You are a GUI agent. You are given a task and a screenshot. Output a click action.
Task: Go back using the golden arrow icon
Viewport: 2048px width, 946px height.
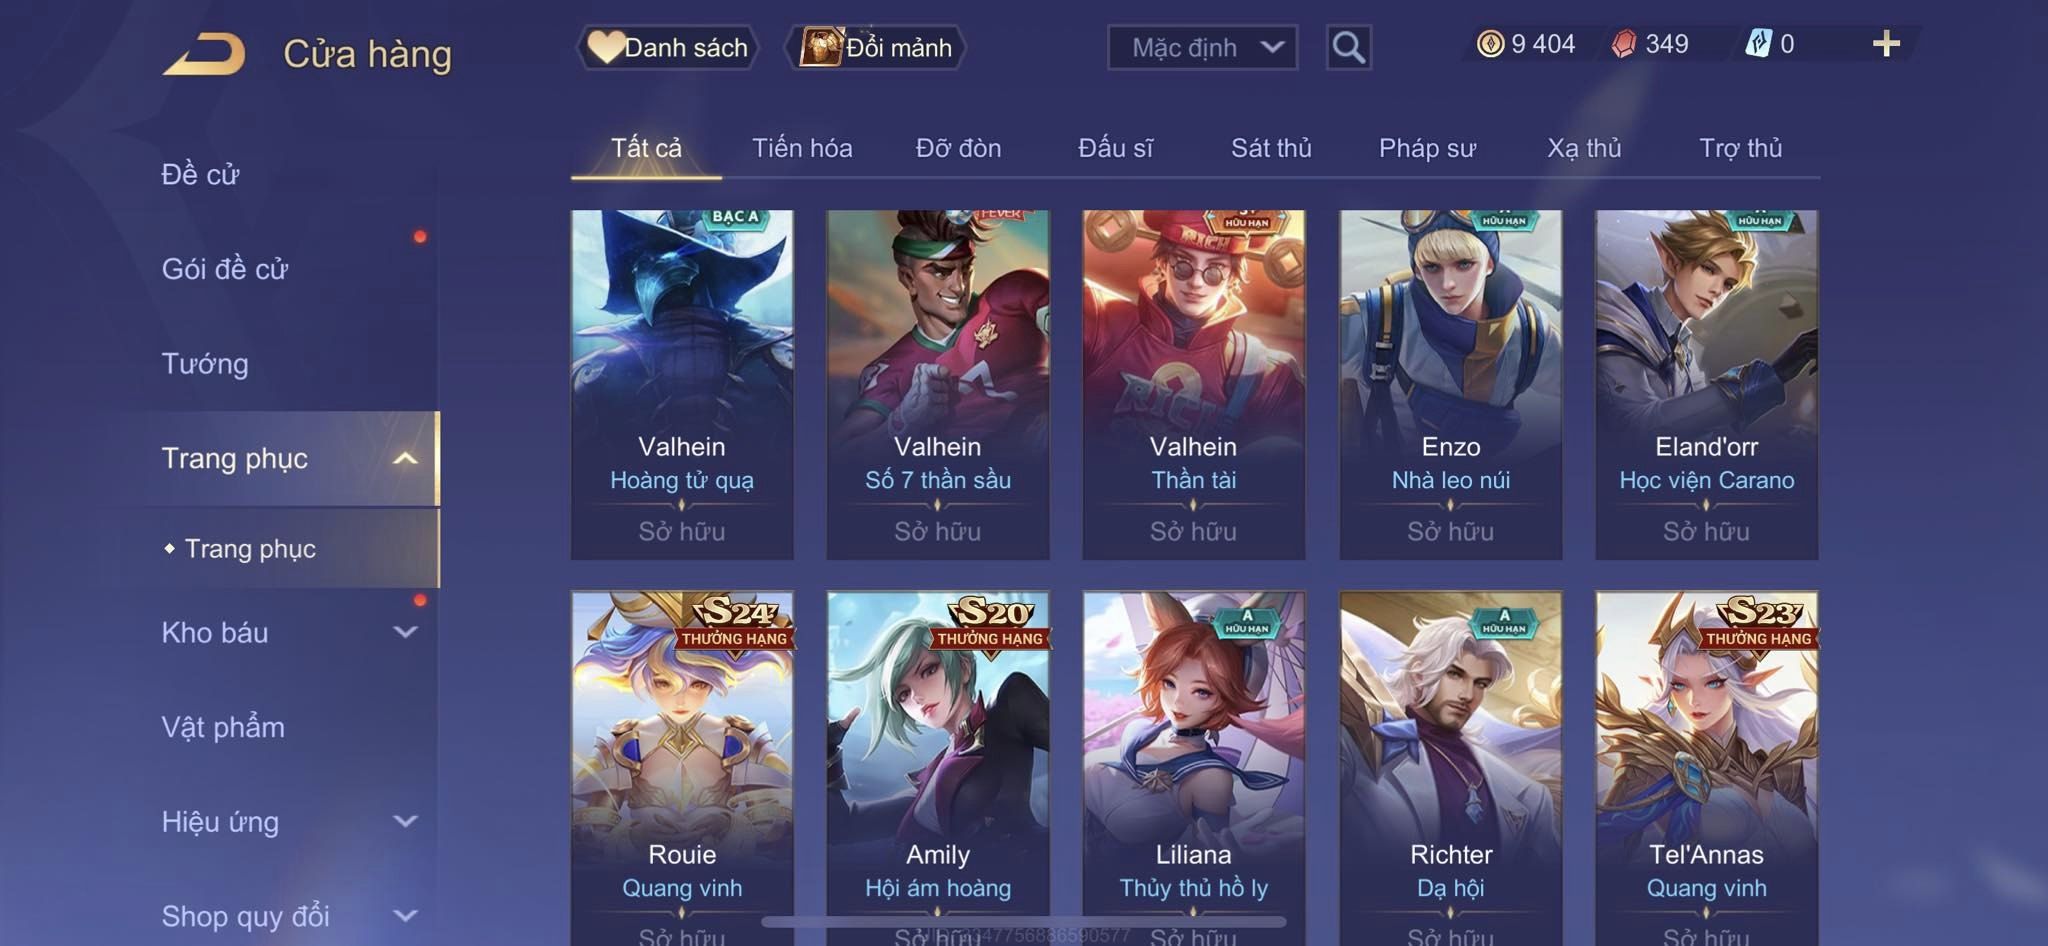(204, 53)
